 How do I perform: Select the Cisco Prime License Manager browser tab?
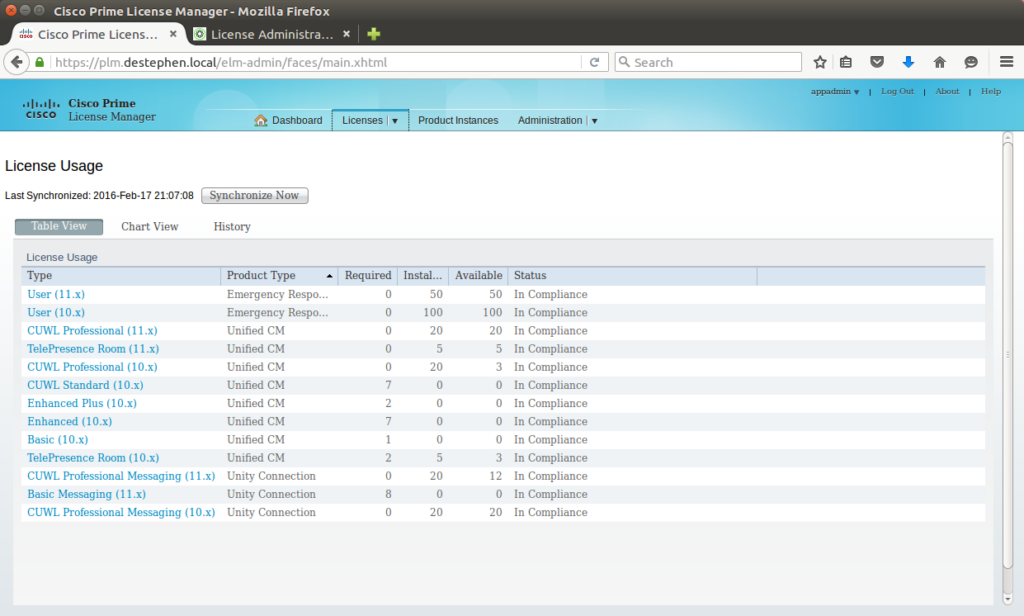click(98, 34)
